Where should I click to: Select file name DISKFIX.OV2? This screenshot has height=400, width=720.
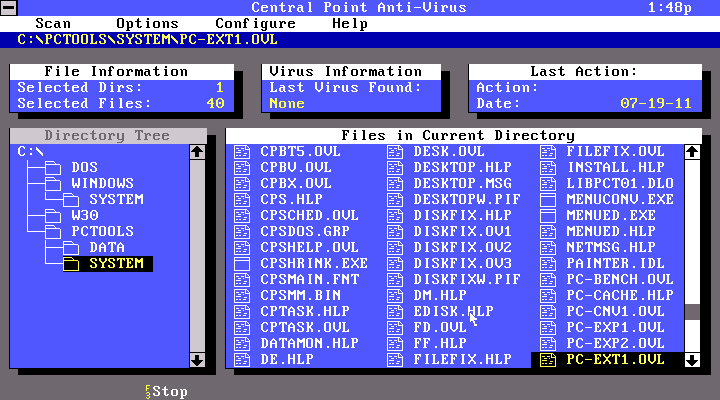[x=462, y=248]
